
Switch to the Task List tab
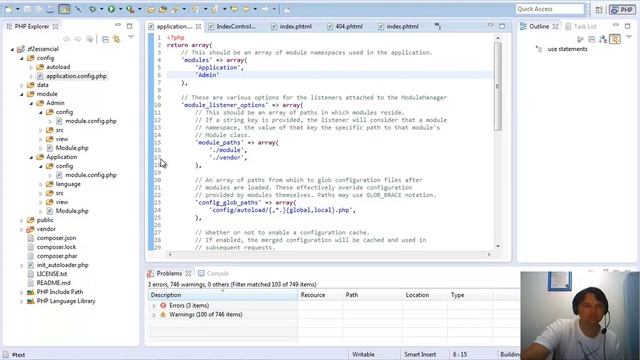580,26
